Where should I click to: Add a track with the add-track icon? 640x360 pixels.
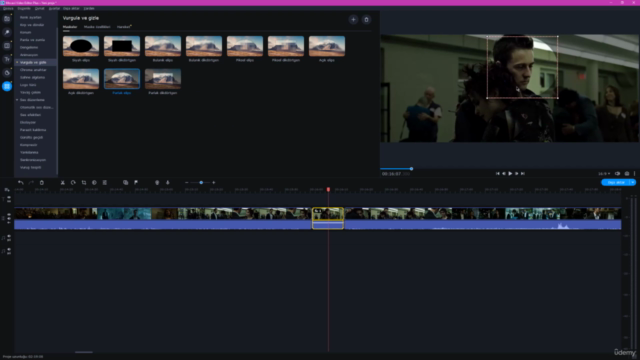[7, 190]
